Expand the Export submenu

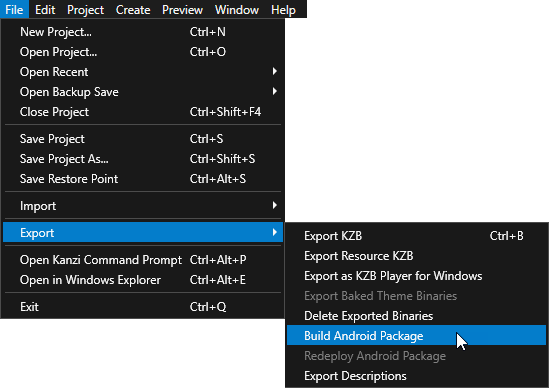pyautogui.click(x=143, y=233)
